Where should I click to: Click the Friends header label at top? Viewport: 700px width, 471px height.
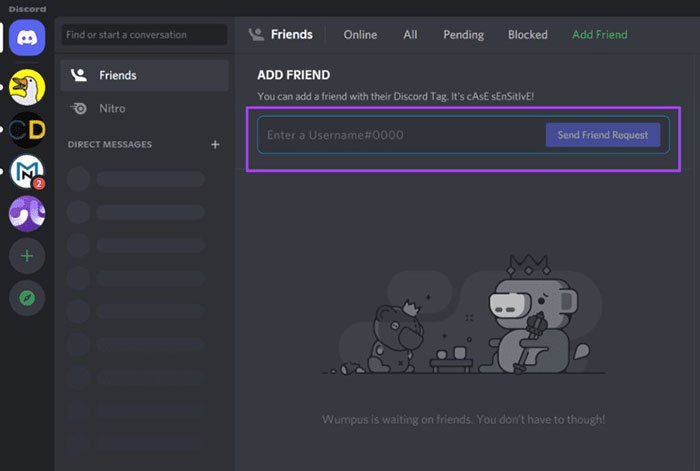pyautogui.click(x=291, y=35)
